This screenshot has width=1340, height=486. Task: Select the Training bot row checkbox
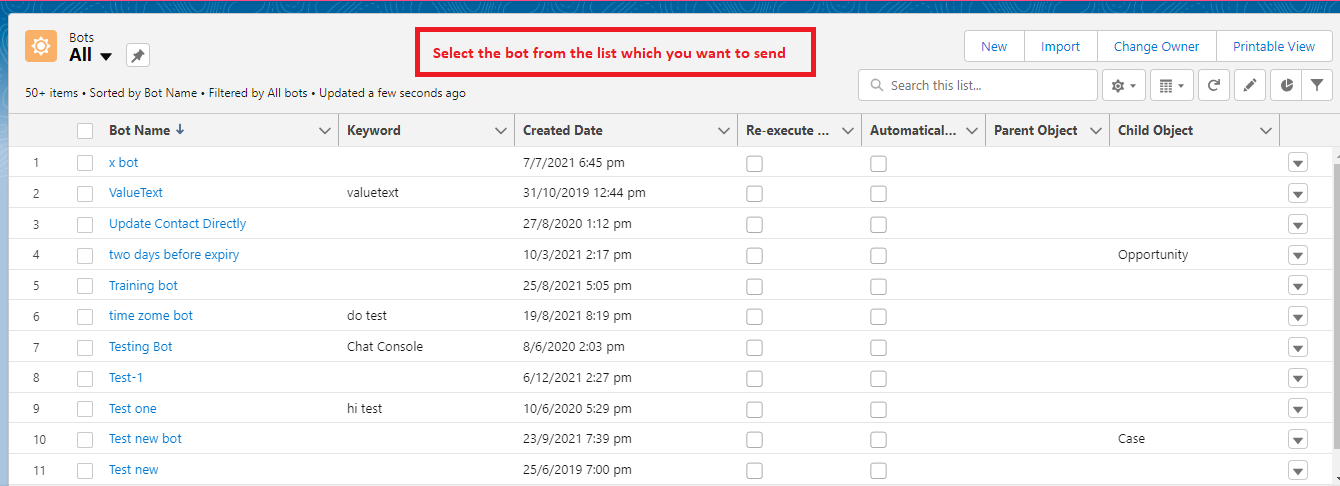[85, 286]
